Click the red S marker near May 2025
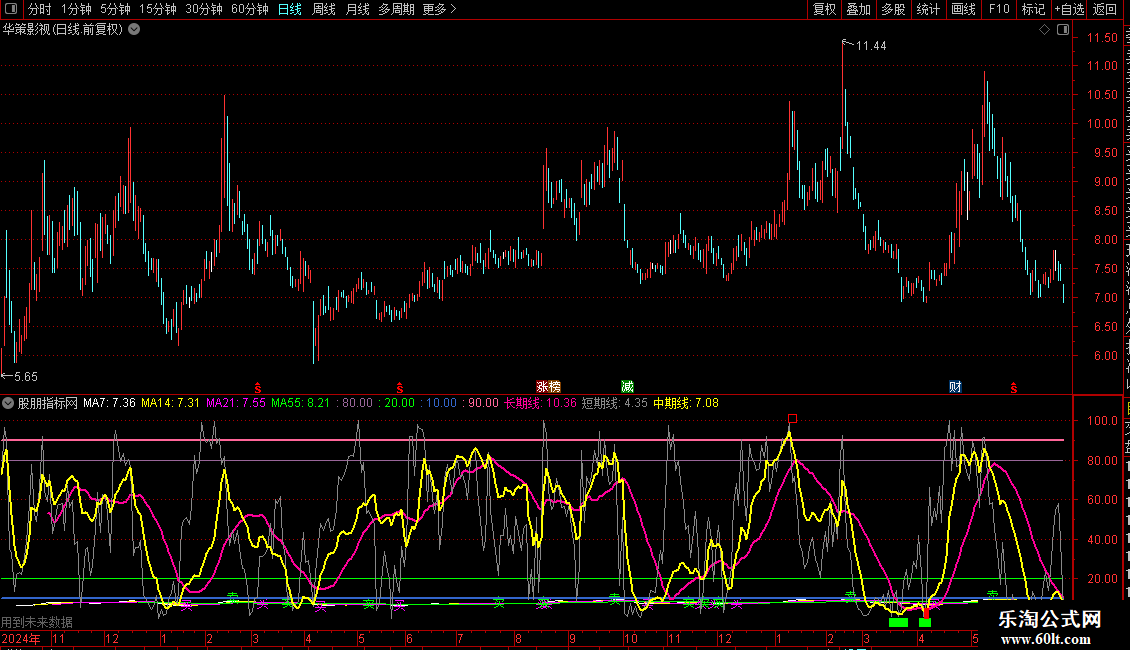Viewport: 1130px width, 650px height. tap(1013, 388)
